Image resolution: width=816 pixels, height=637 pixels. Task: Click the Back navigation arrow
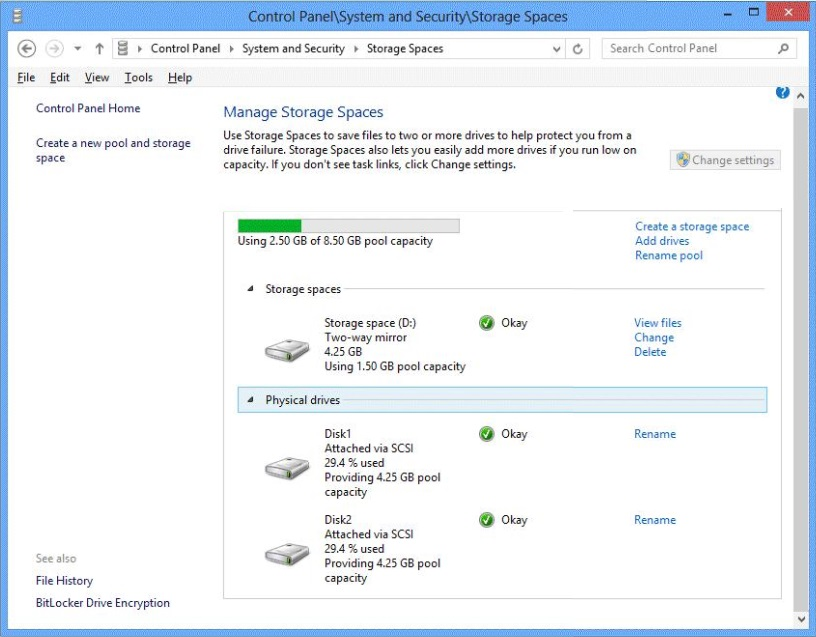tap(27, 49)
